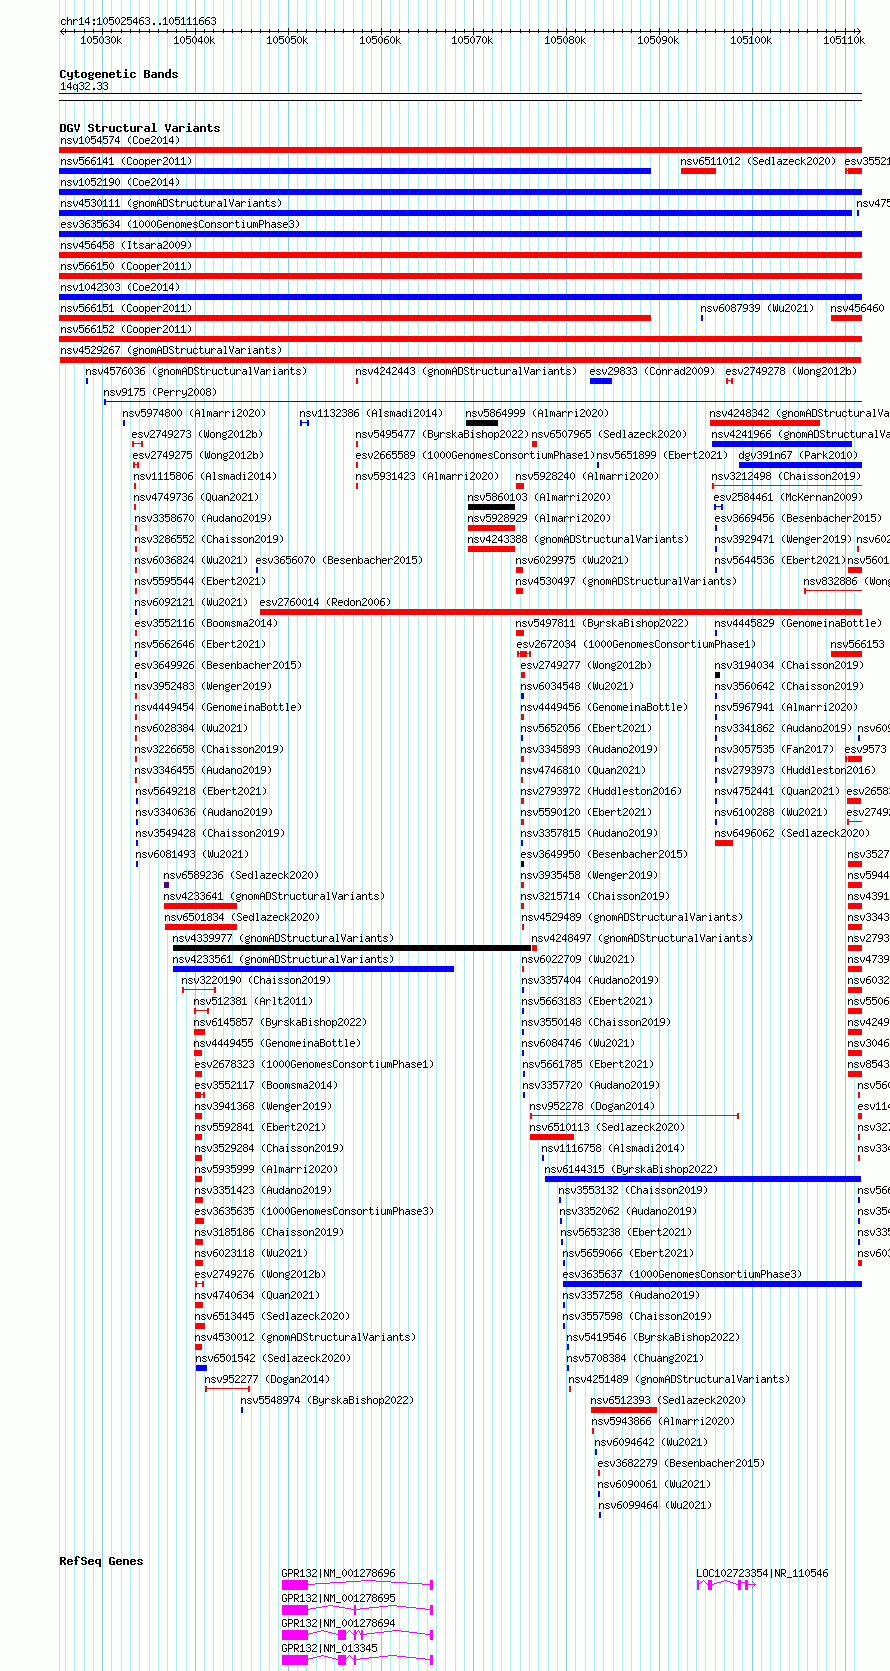Select nsv6501834 (Sedlazeck2020) variant

(x=242, y=917)
